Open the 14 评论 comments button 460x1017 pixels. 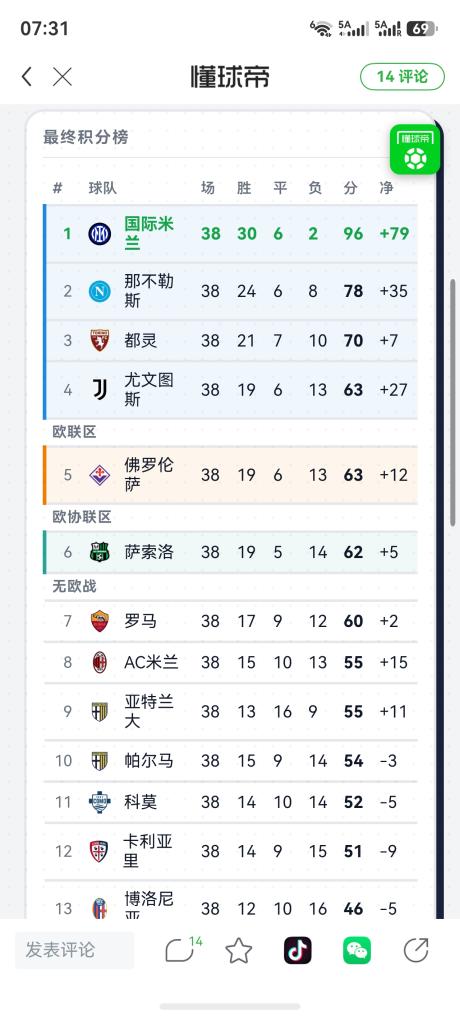click(402, 77)
